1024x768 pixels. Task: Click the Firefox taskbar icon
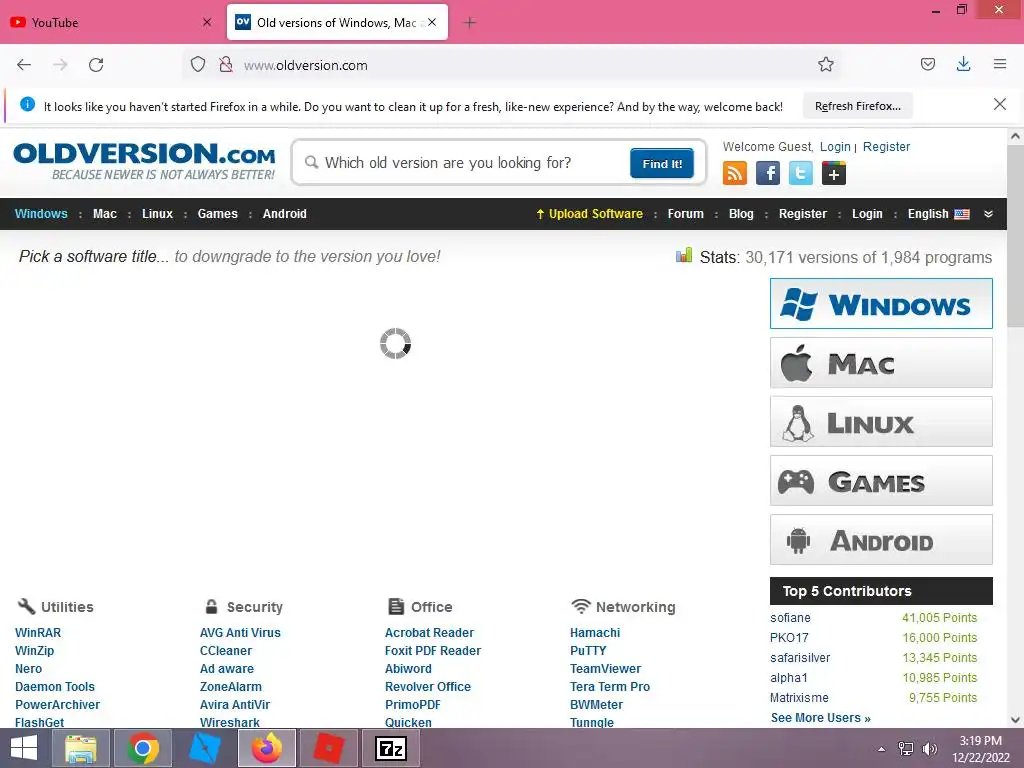267,748
